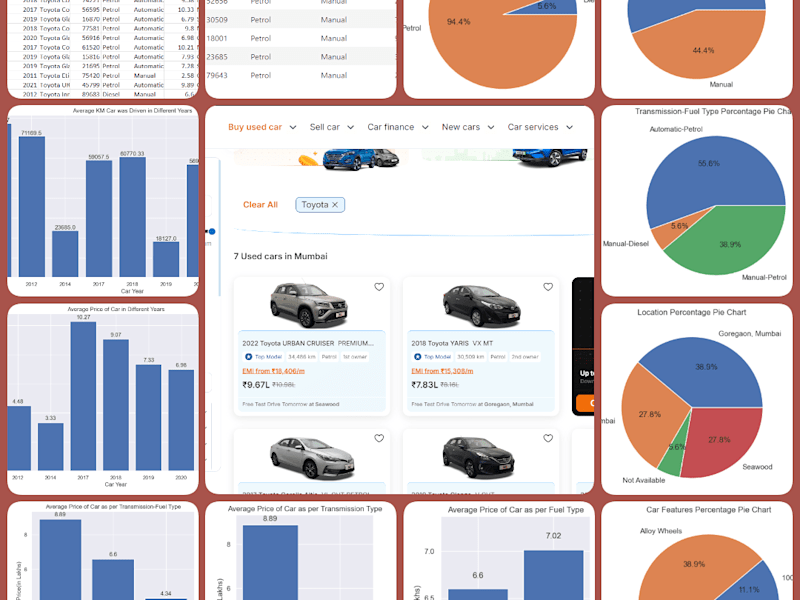Expand chevron next to Car services

point(569,128)
